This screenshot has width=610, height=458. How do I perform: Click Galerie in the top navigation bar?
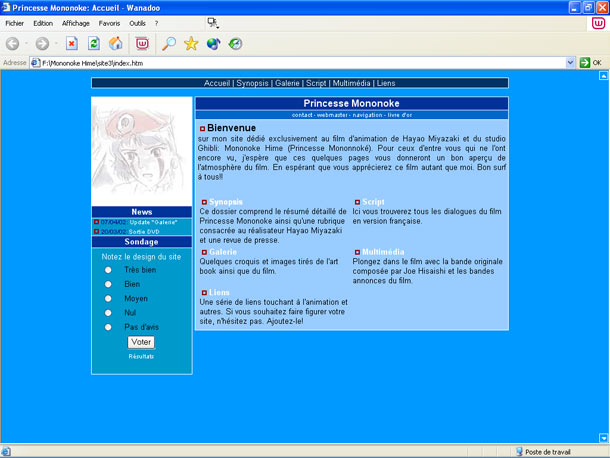(287, 83)
